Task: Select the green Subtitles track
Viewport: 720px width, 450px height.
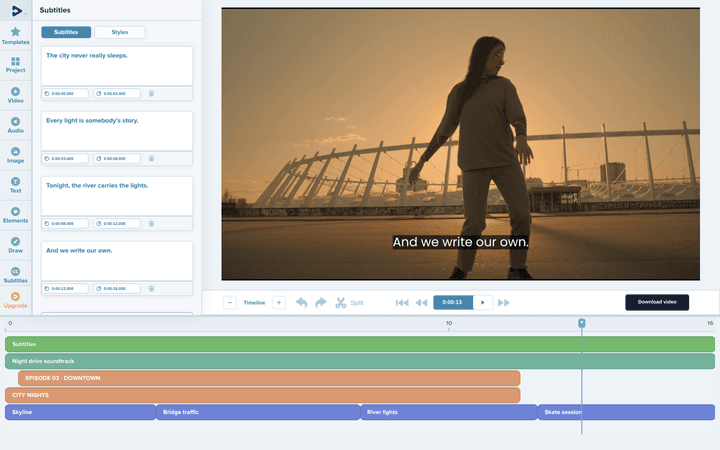Action: tap(360, 344)
